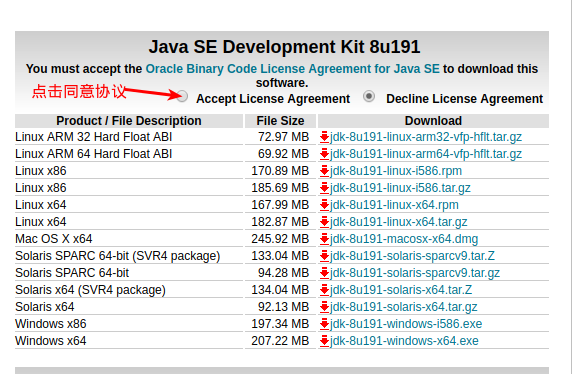Click download arrow icon for macosx-x64.dmg

click(324, 239)
